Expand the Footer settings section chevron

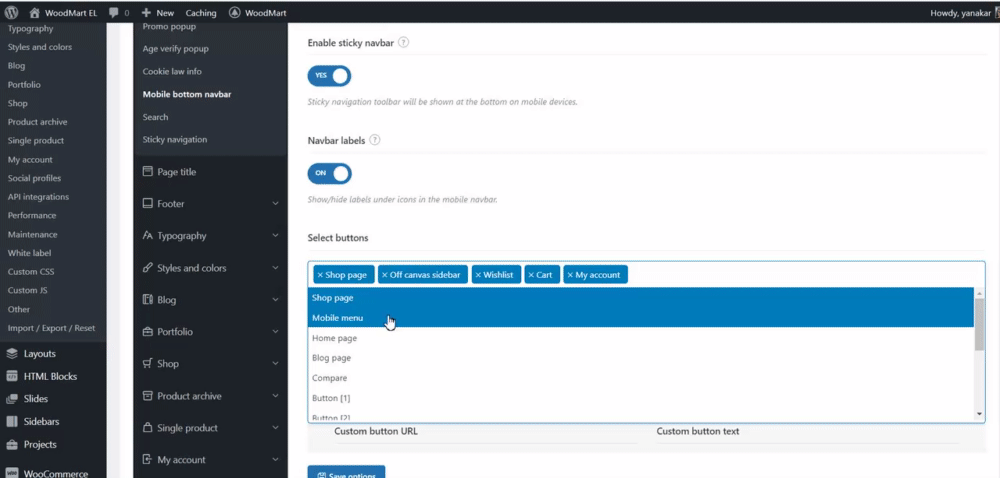point(276,204)
